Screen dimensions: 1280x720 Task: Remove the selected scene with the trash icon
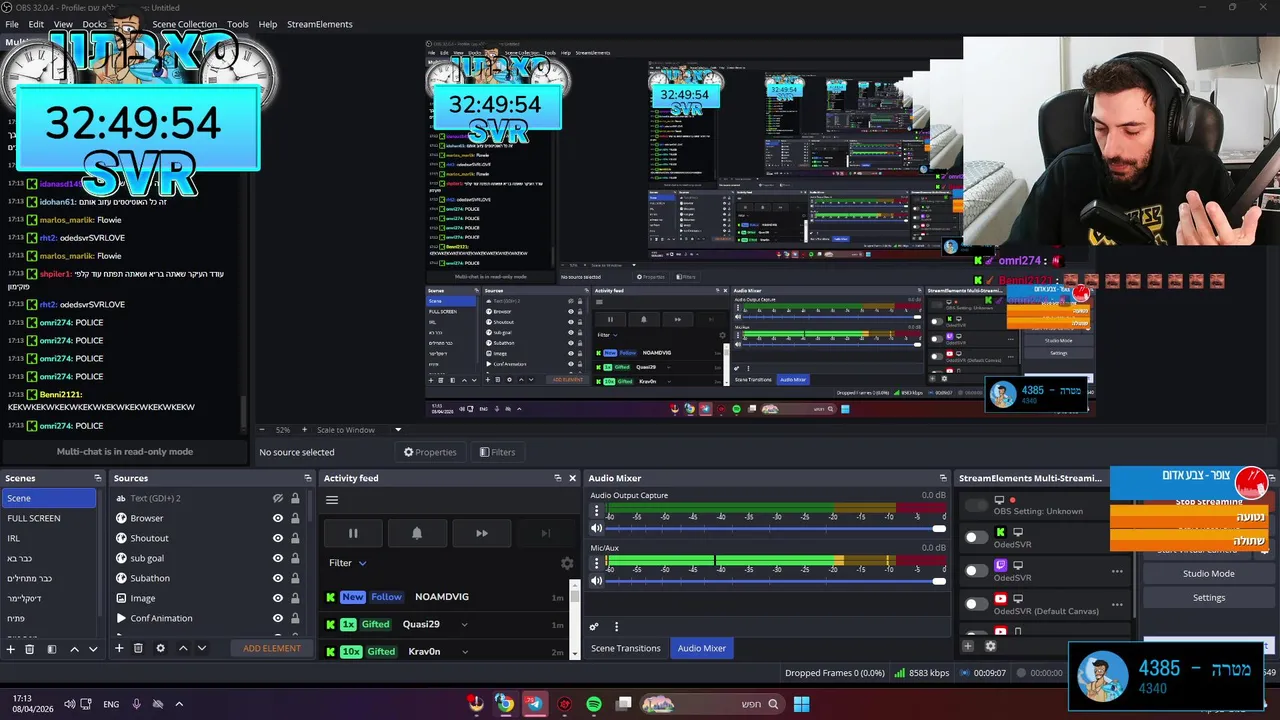(x=30, y=649)
